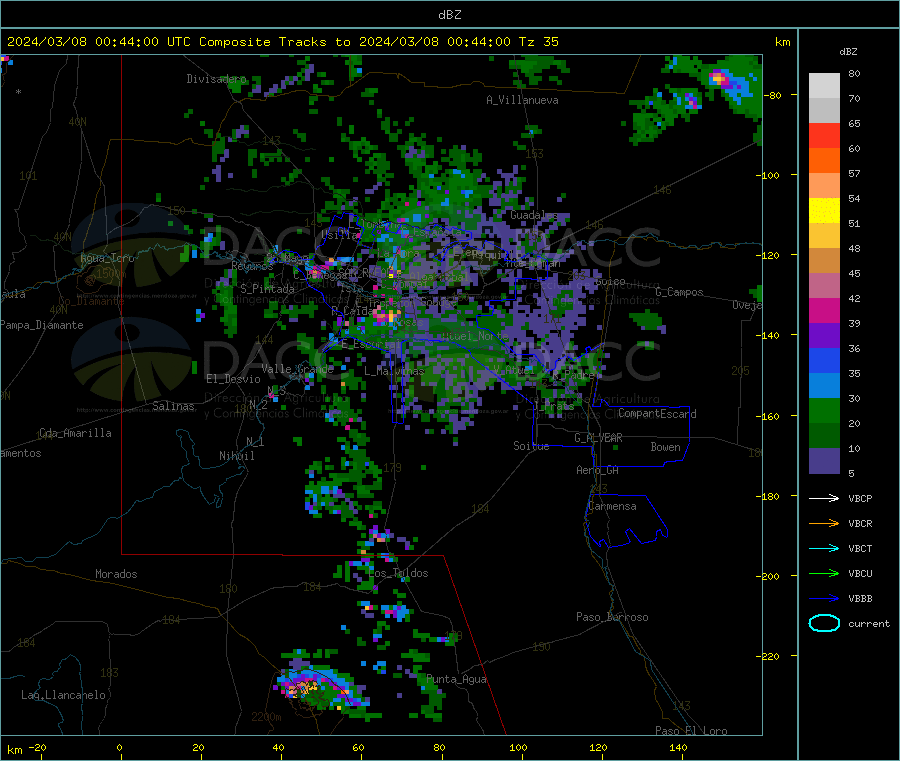Click the Carmensa map label
Screen dimensions: 900x761
[x=612, y=506]
